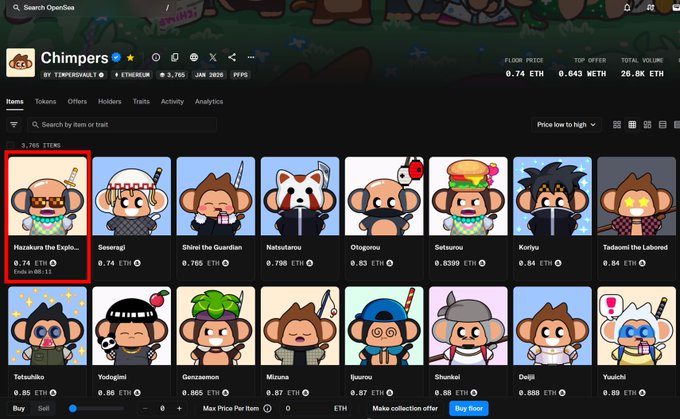Toggle the filters icon left of search
680x419 pixels.
click(14, 124)
